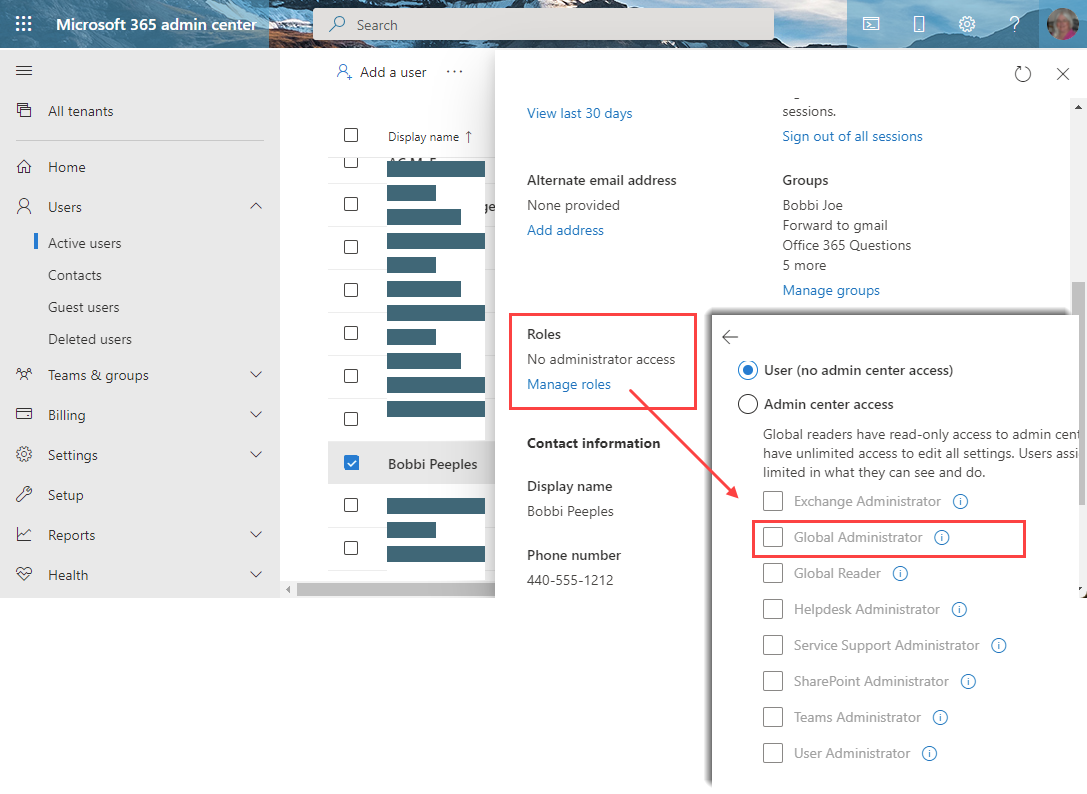Refresh the user details panel
Viewport: 1087px width, 794px height.
pyautogui.click(x=1023, y=74)
